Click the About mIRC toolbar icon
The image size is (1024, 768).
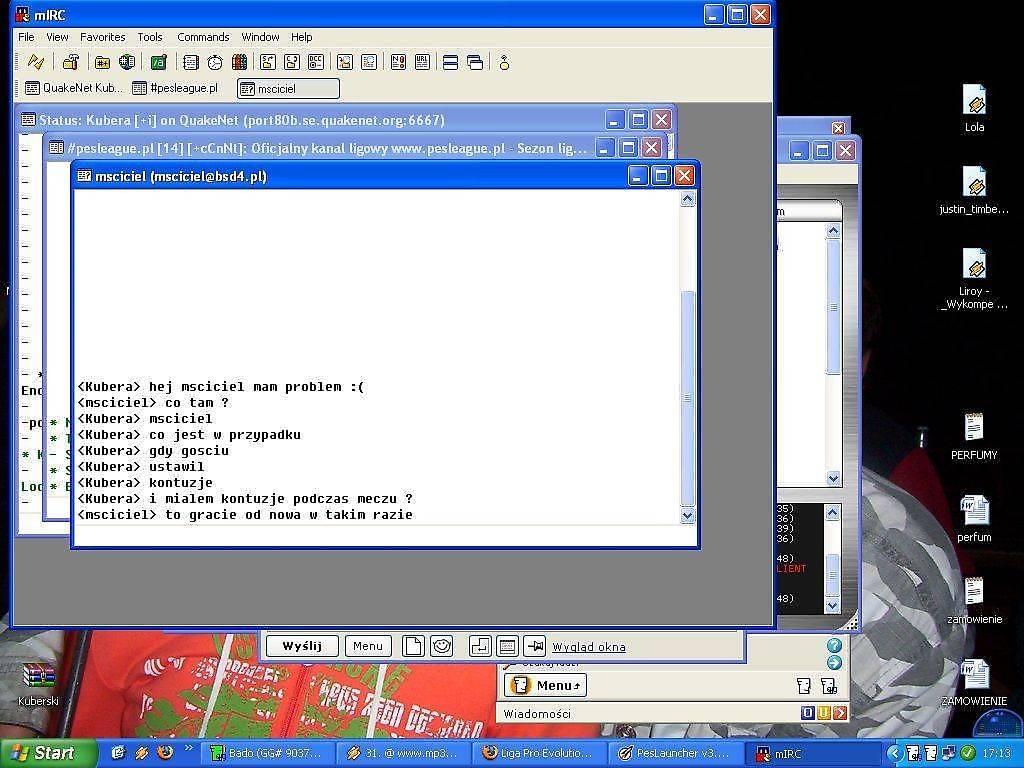pyautogui.click(x=504, y=62)
